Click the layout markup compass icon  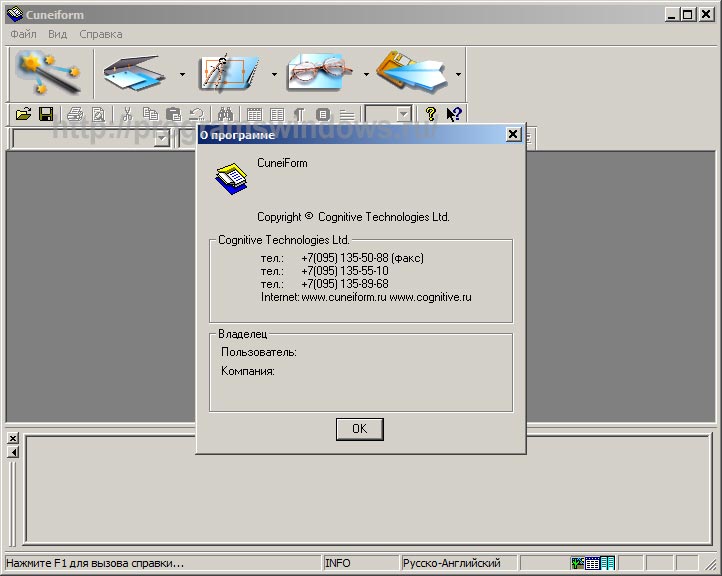click(x=224, y=73)
